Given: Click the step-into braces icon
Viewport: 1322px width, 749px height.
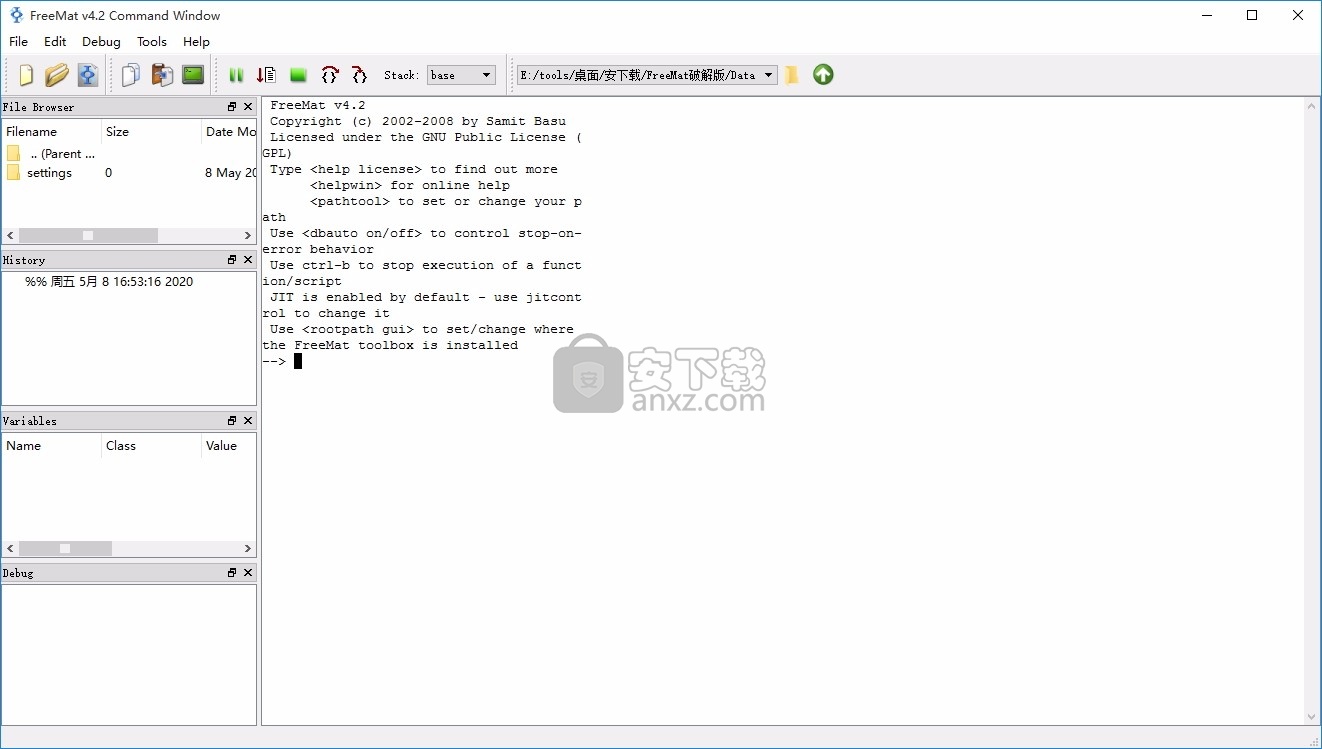Looking at the screenshot, I should [x=359, y=75].
